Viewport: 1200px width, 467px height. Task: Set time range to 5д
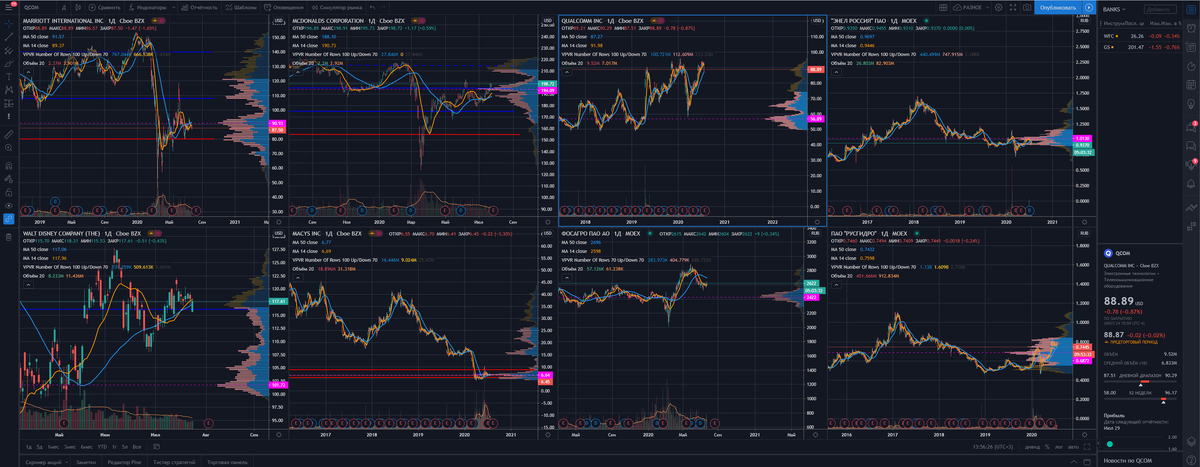pyautogui.click(x=39, y=447)
